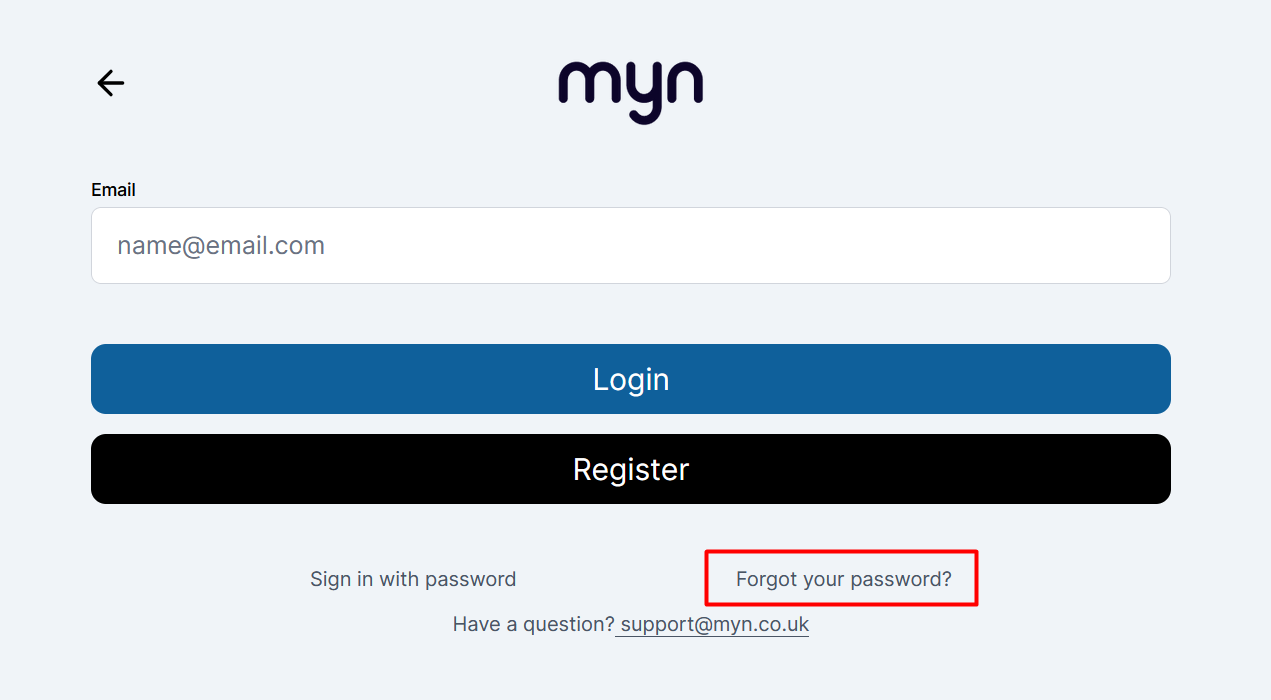Click the back arrow icon

coord(110,83)
